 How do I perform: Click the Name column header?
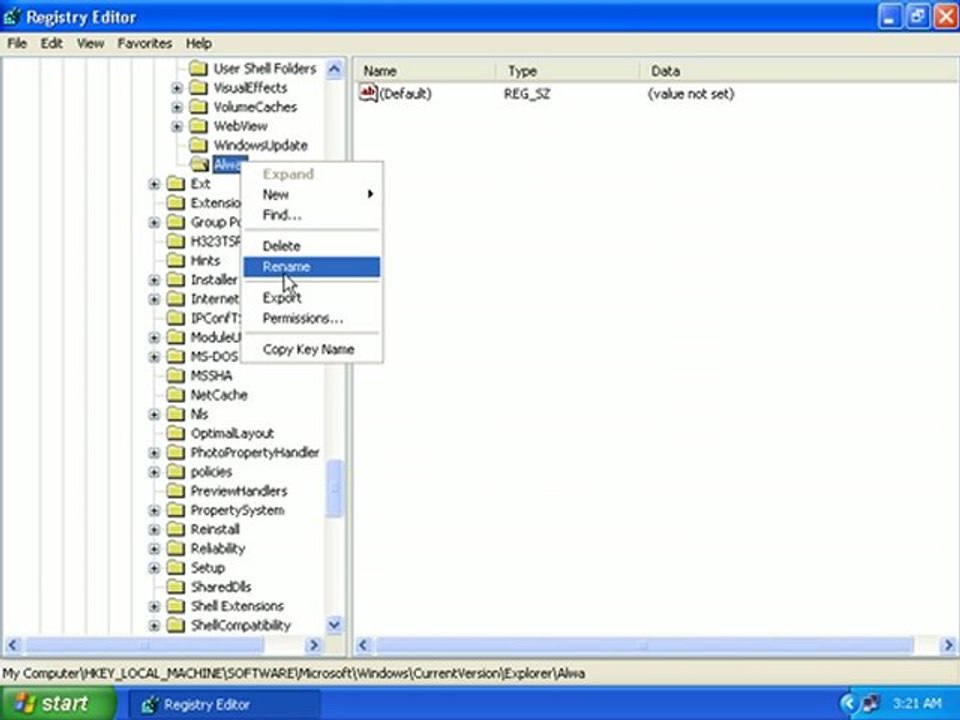tap(425, 71)
